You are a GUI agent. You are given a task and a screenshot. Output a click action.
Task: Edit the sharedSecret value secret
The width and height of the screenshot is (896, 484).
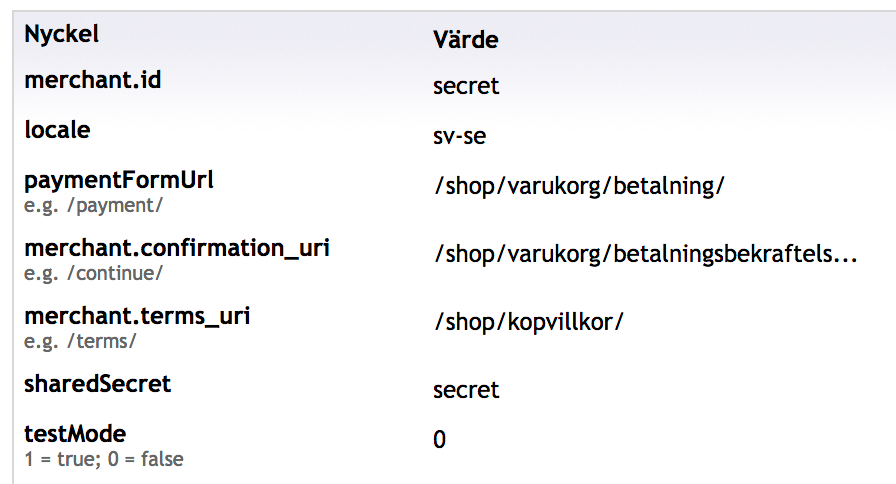(466, 390)
